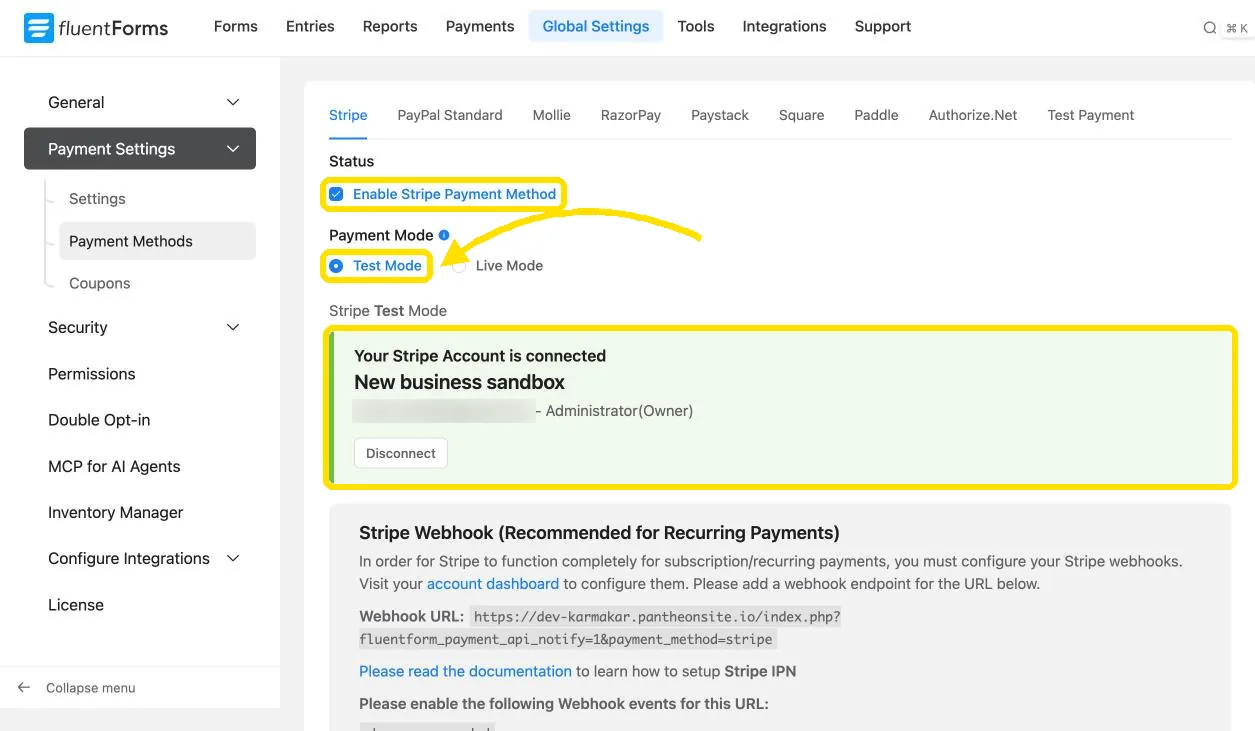
Task: Switch to the Paddle tab
Action: [877, 115]
